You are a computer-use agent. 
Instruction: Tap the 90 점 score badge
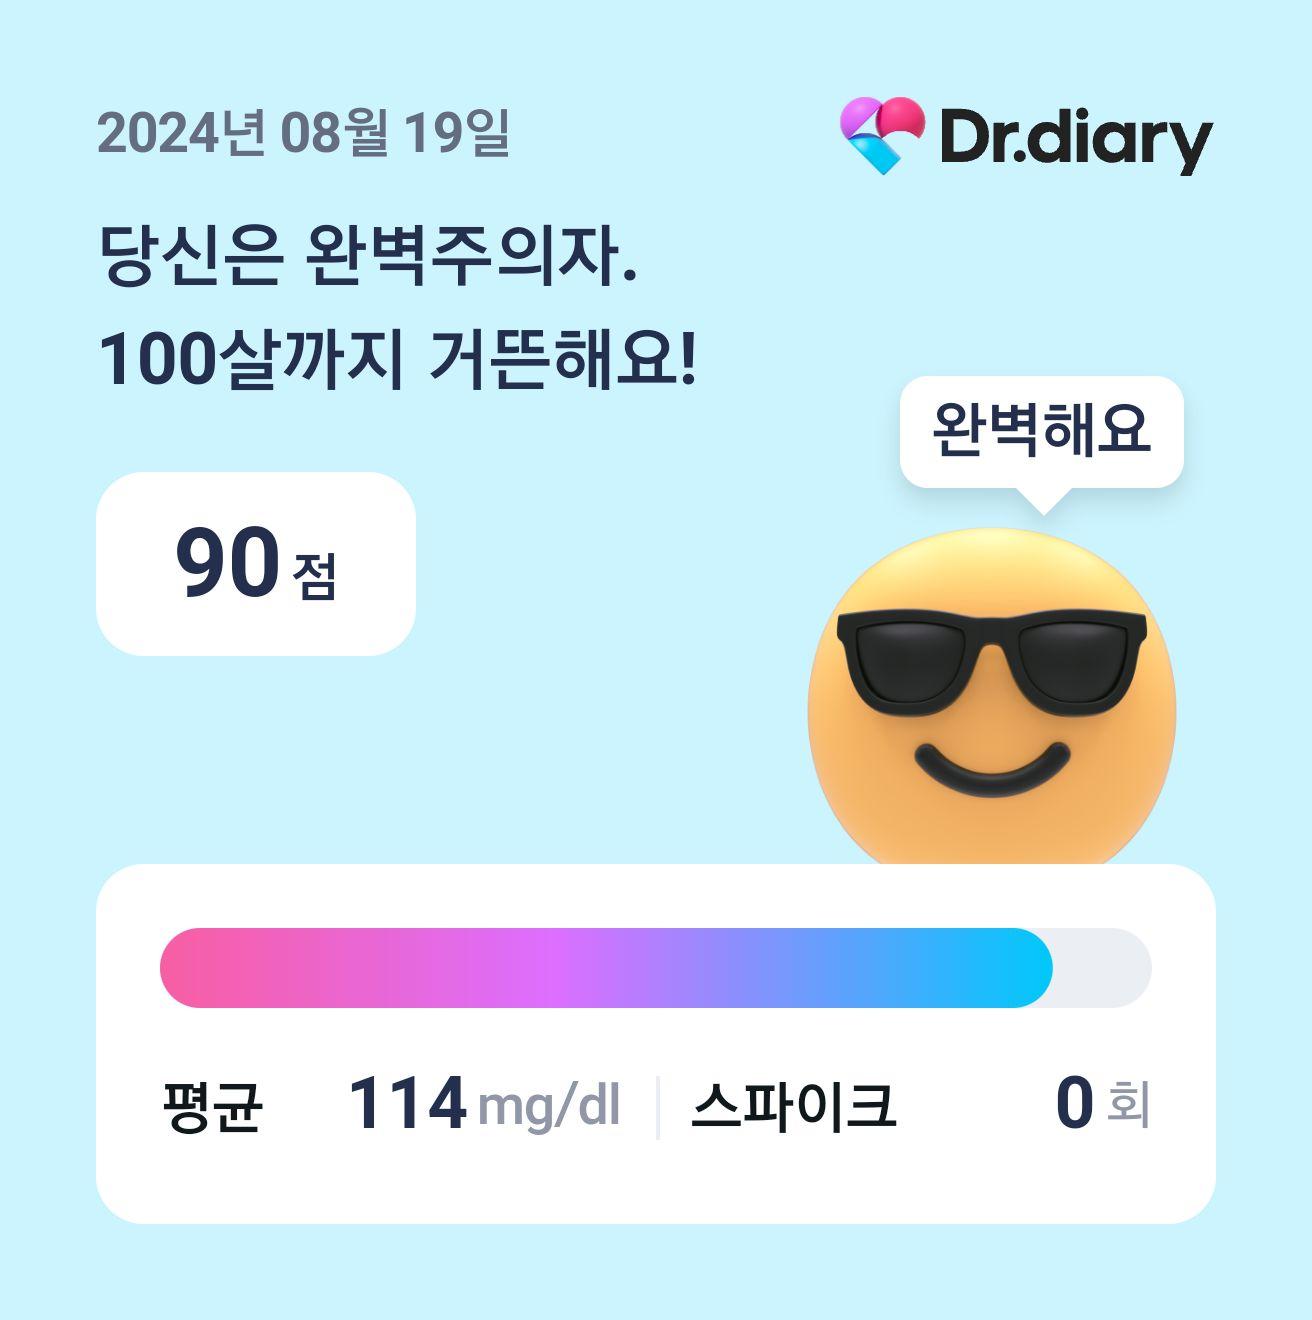coord(256,564)
